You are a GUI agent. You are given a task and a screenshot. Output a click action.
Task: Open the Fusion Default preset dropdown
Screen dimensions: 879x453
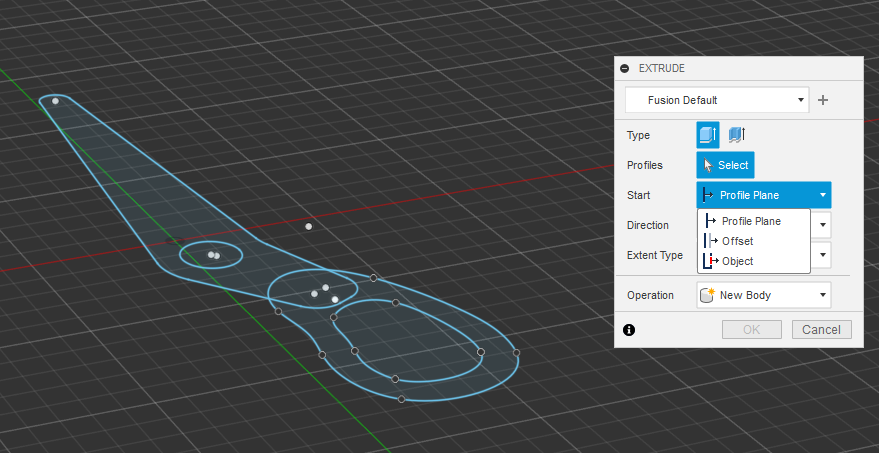[x=717, y=100]
